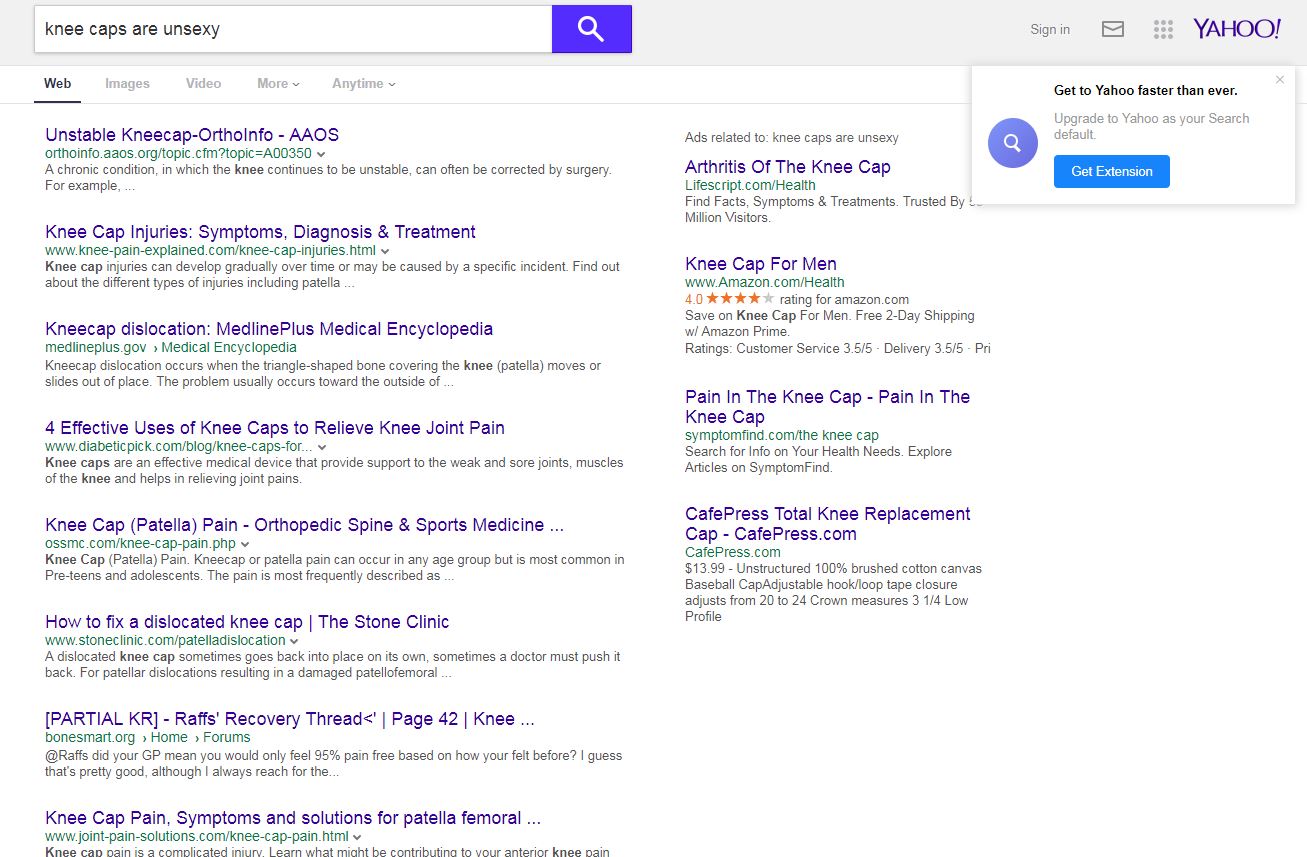Expand arrow beside knee-pain-explained.com URL

(x=385, y=251)
